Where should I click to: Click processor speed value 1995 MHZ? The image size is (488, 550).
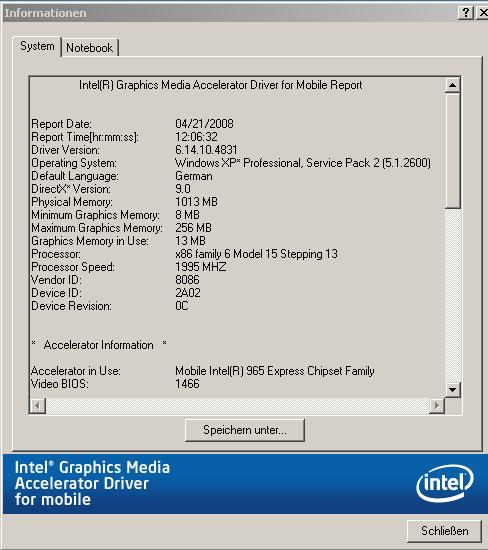[200, 267]
